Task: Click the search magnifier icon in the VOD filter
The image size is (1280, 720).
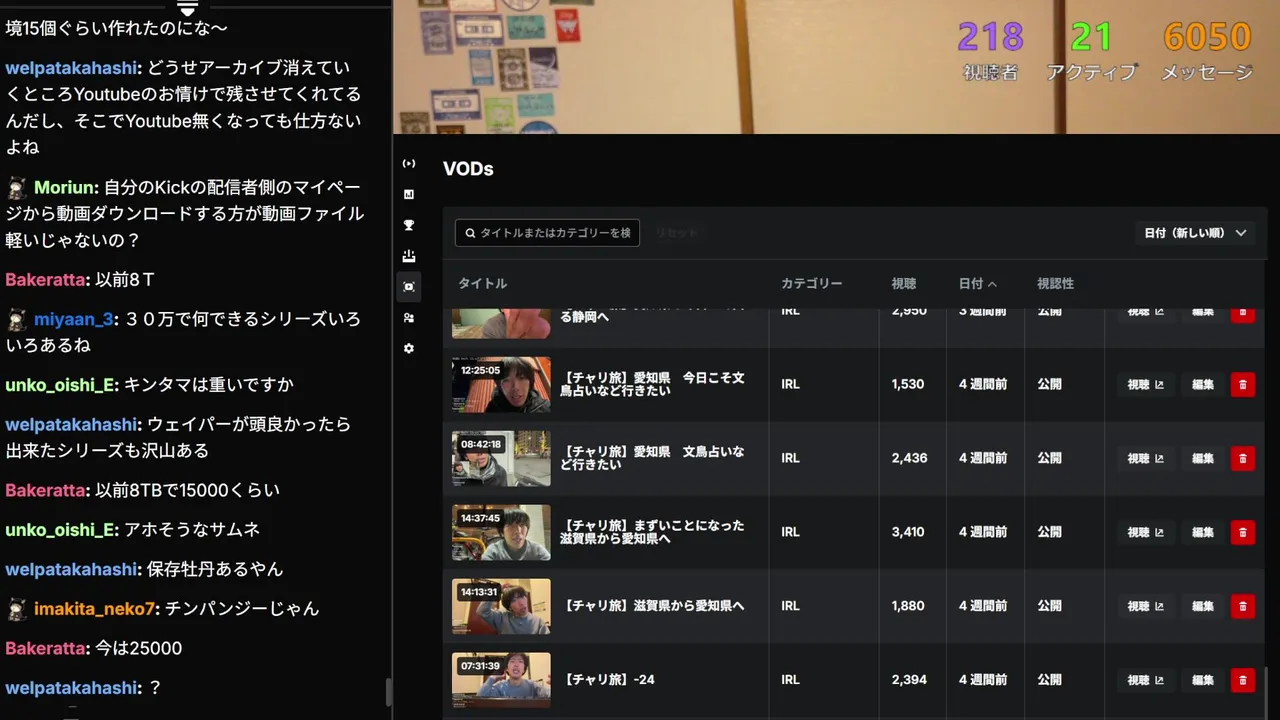Action: pyautogui.click(x=470, y=233)
